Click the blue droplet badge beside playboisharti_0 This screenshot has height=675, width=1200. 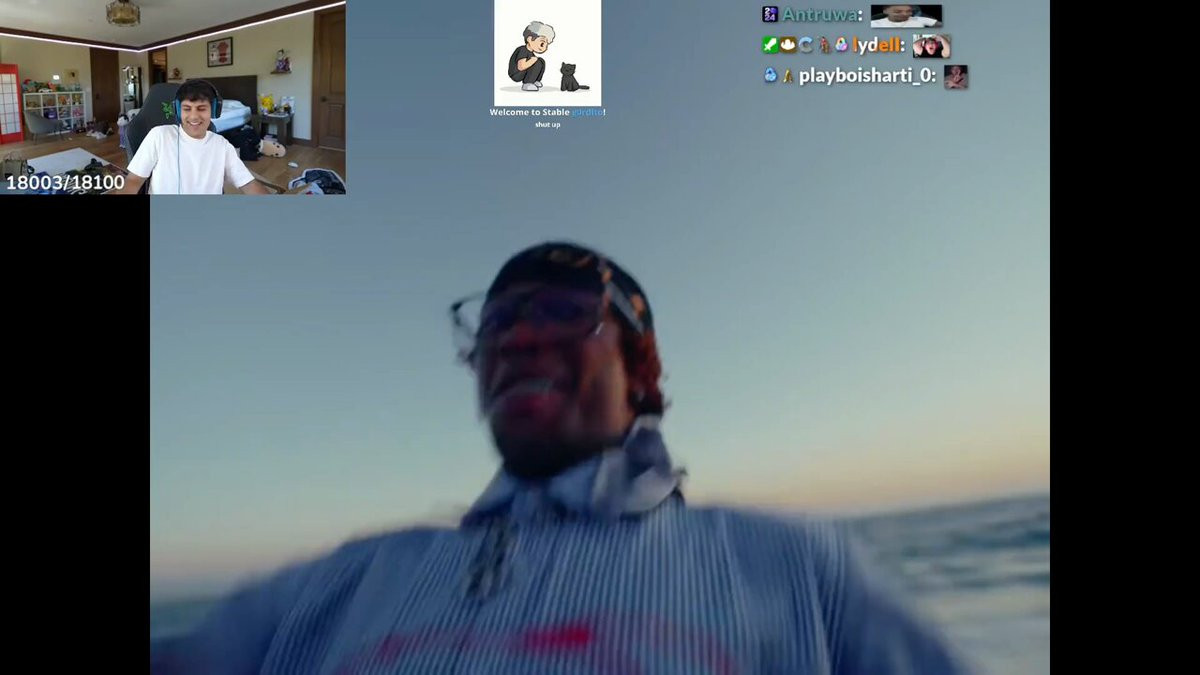pos(771,75)
